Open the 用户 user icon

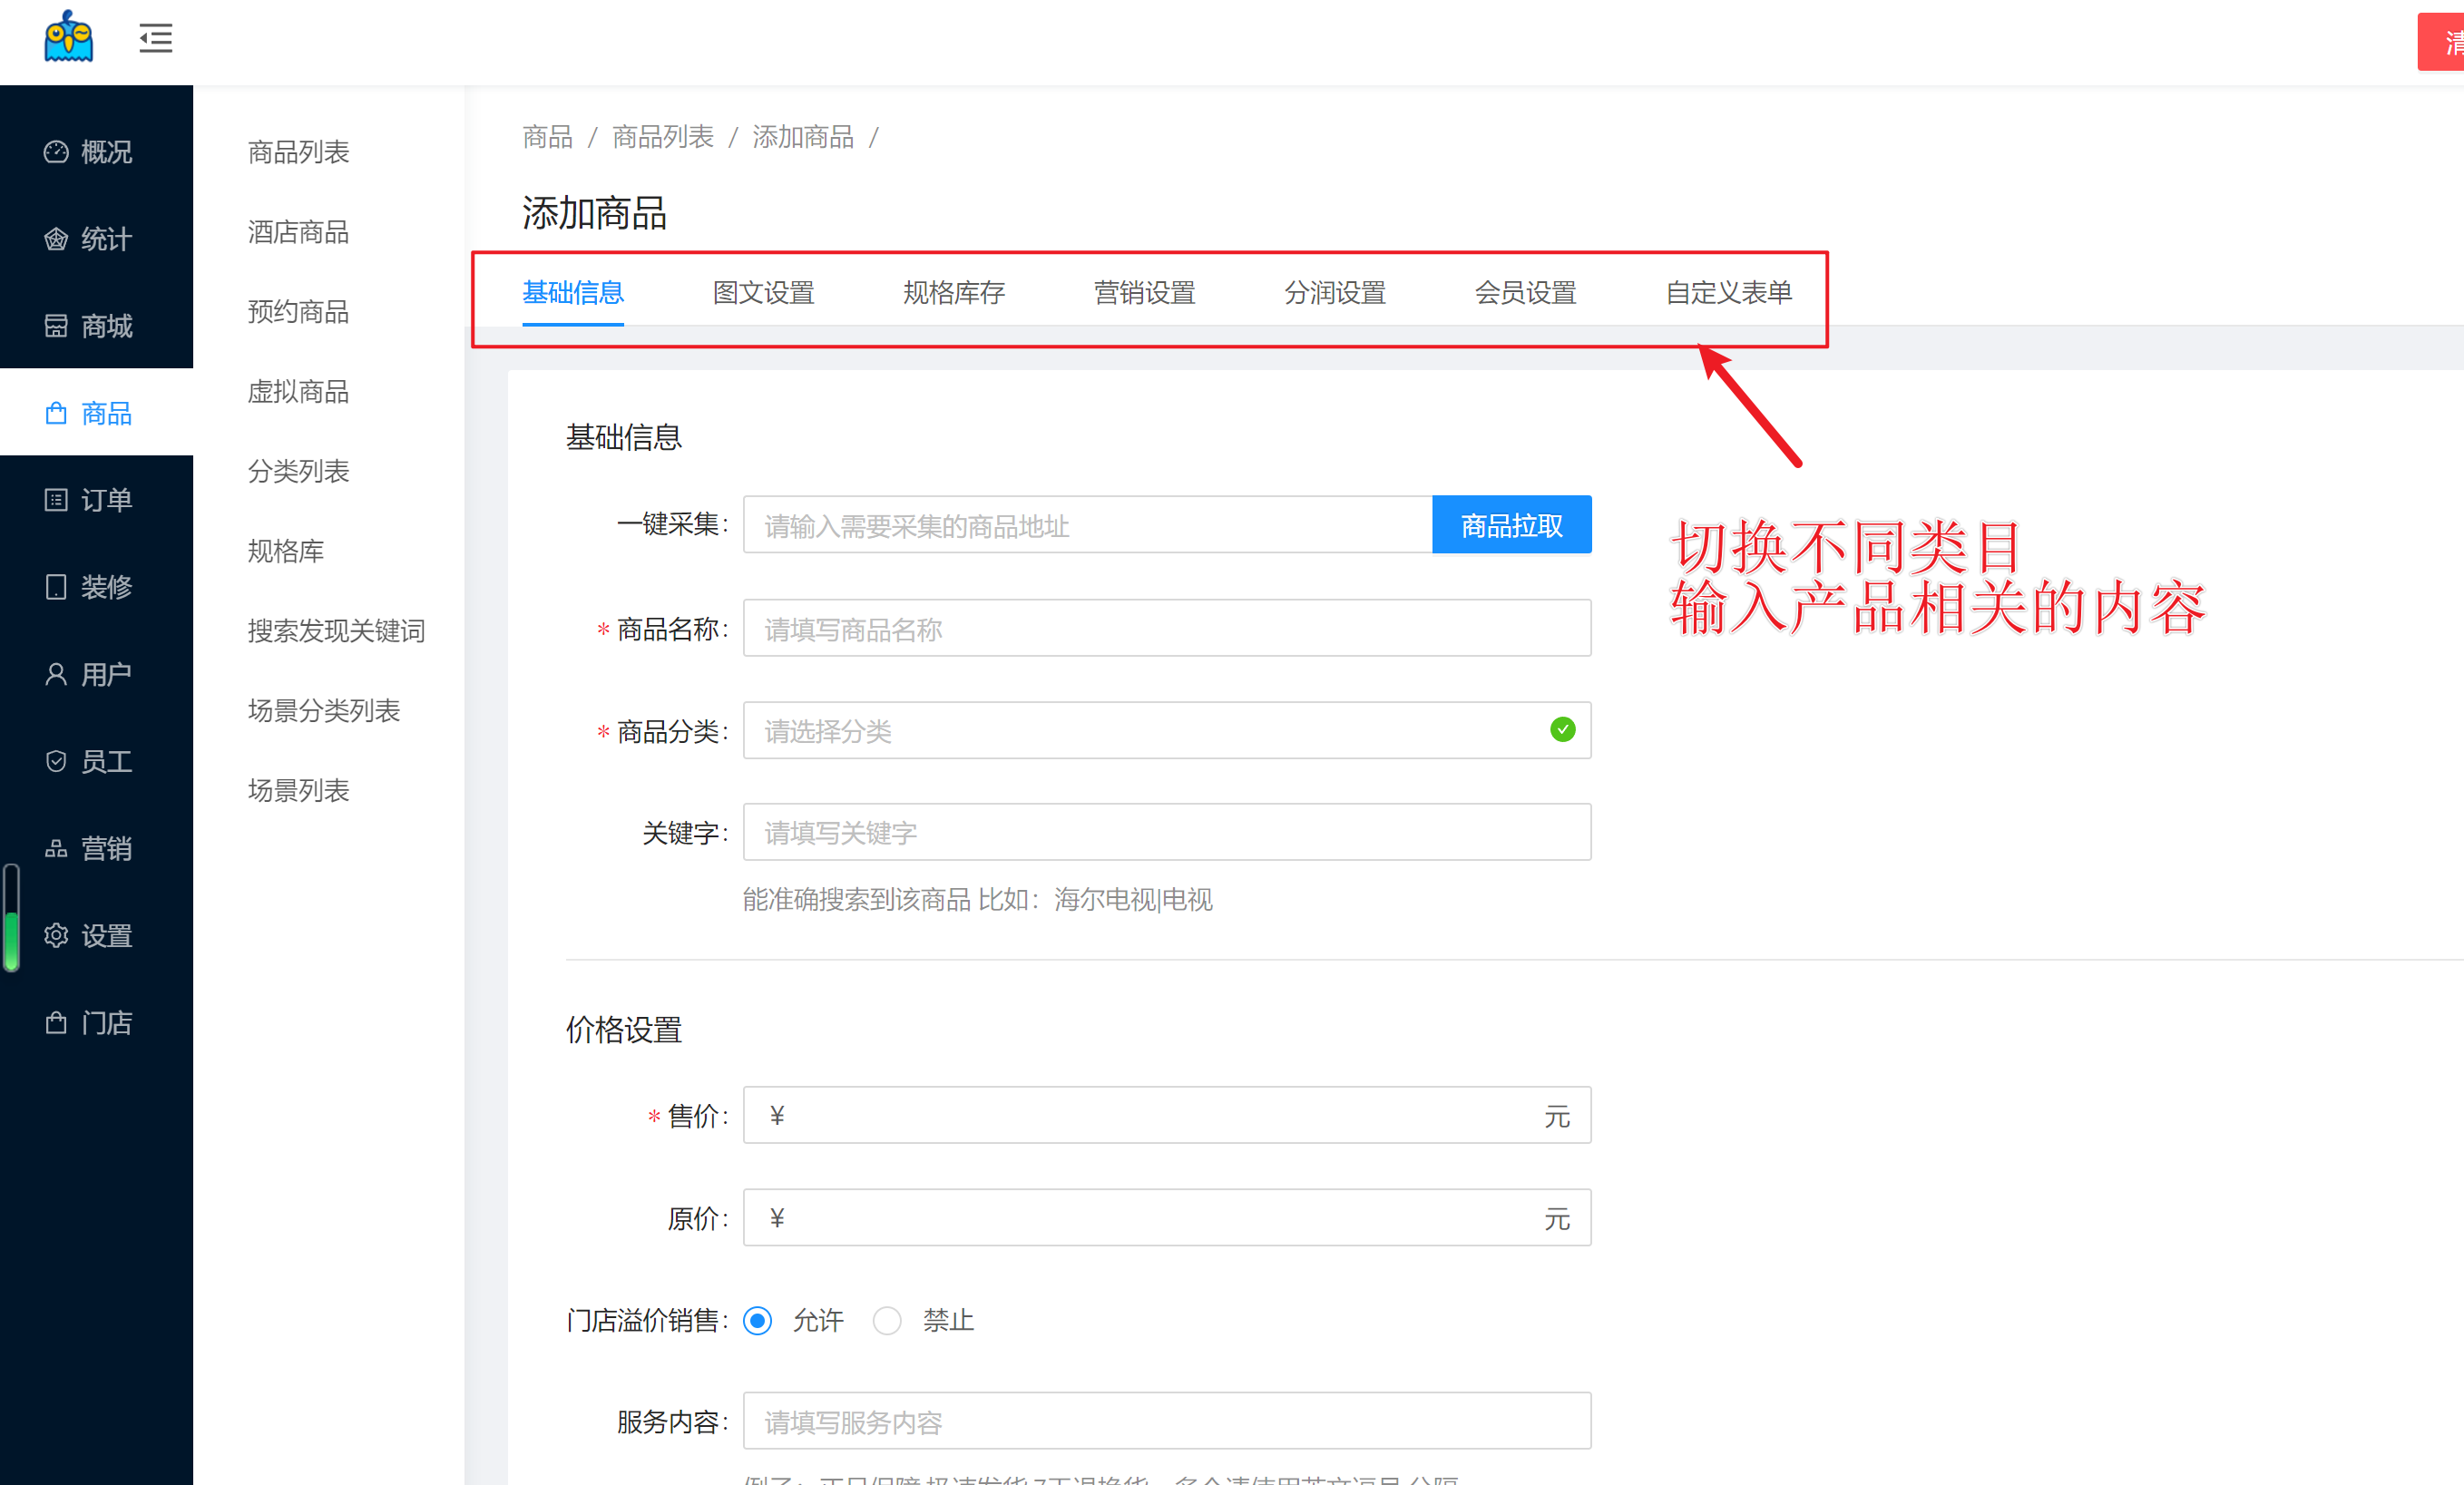[x=56, y=674]
